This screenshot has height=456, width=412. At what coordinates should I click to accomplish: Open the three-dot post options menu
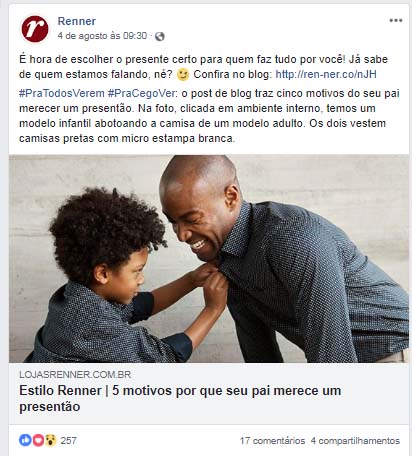(x=396, y=20)
